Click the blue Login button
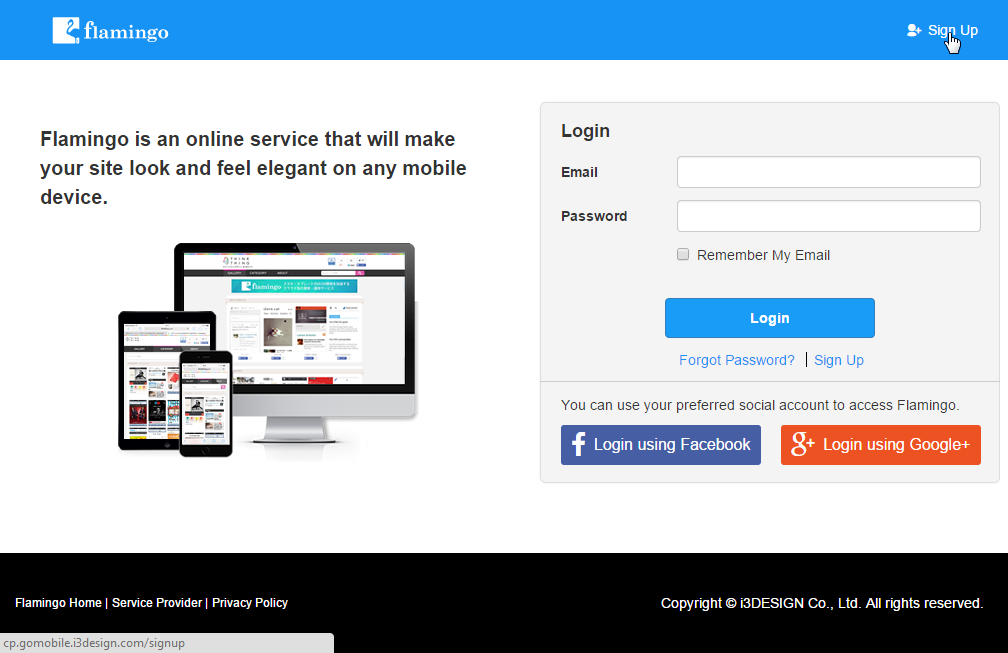 coord(770,318)
